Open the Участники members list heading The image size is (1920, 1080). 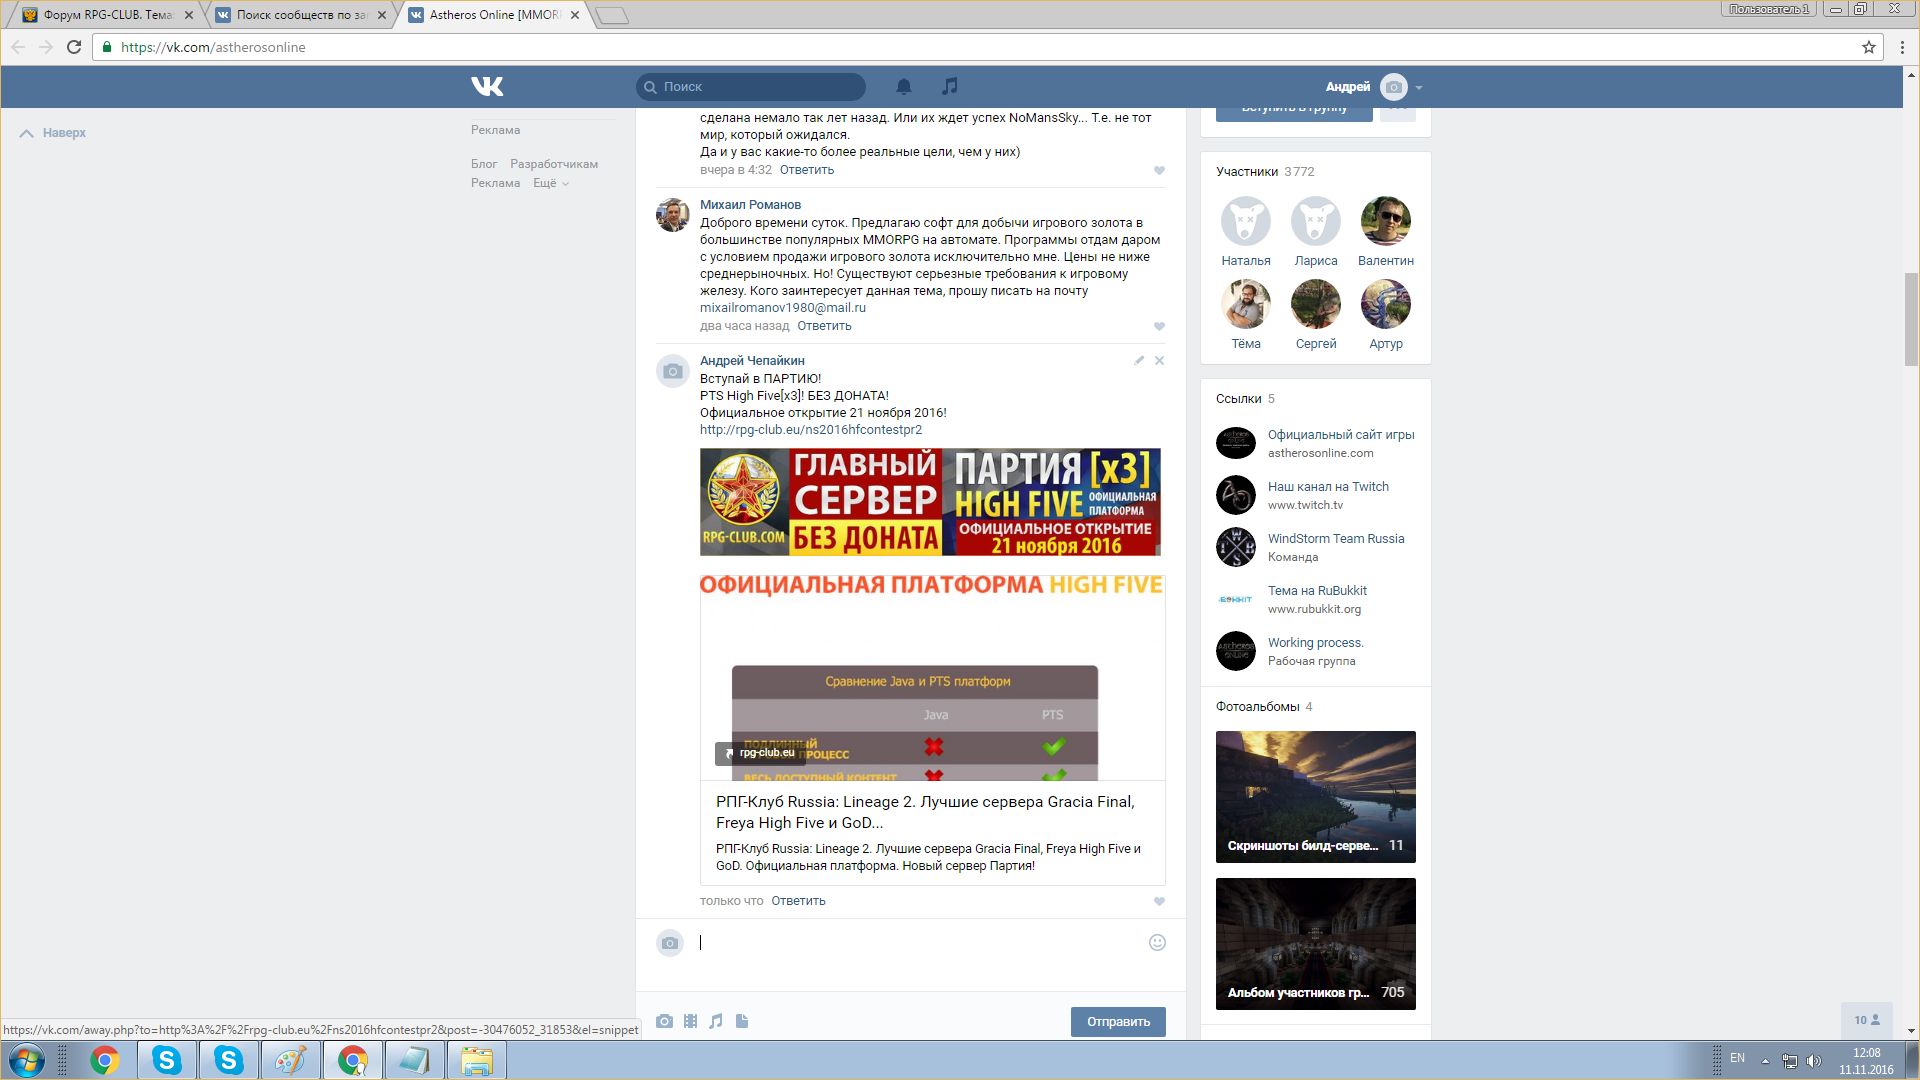point(1247,172)
